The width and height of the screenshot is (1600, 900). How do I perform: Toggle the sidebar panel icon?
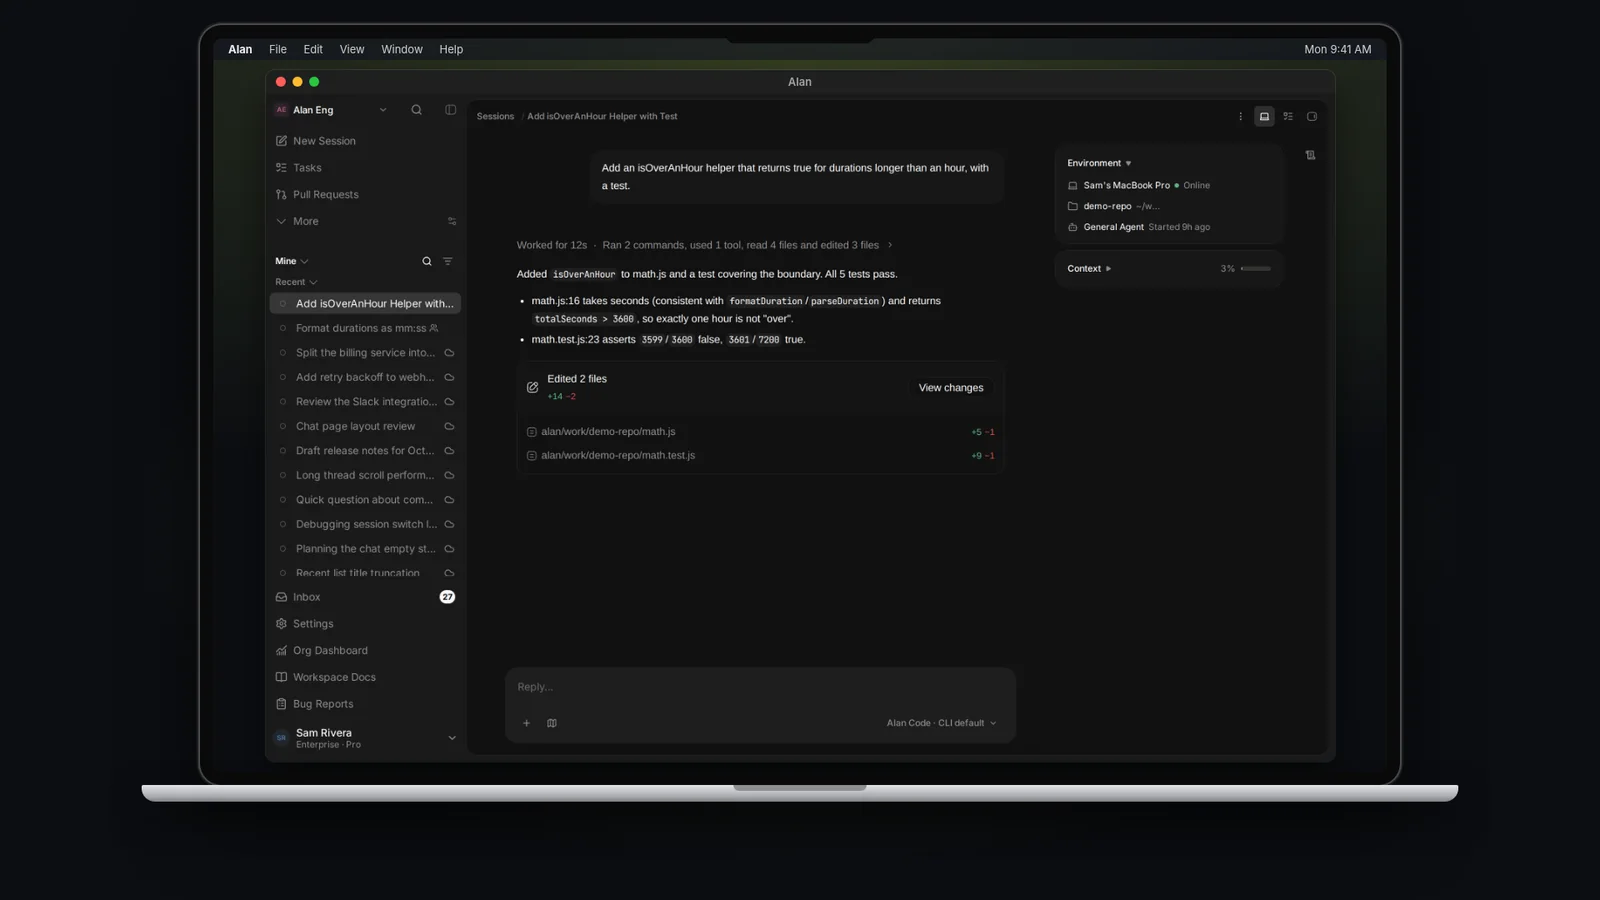point(450,110)
